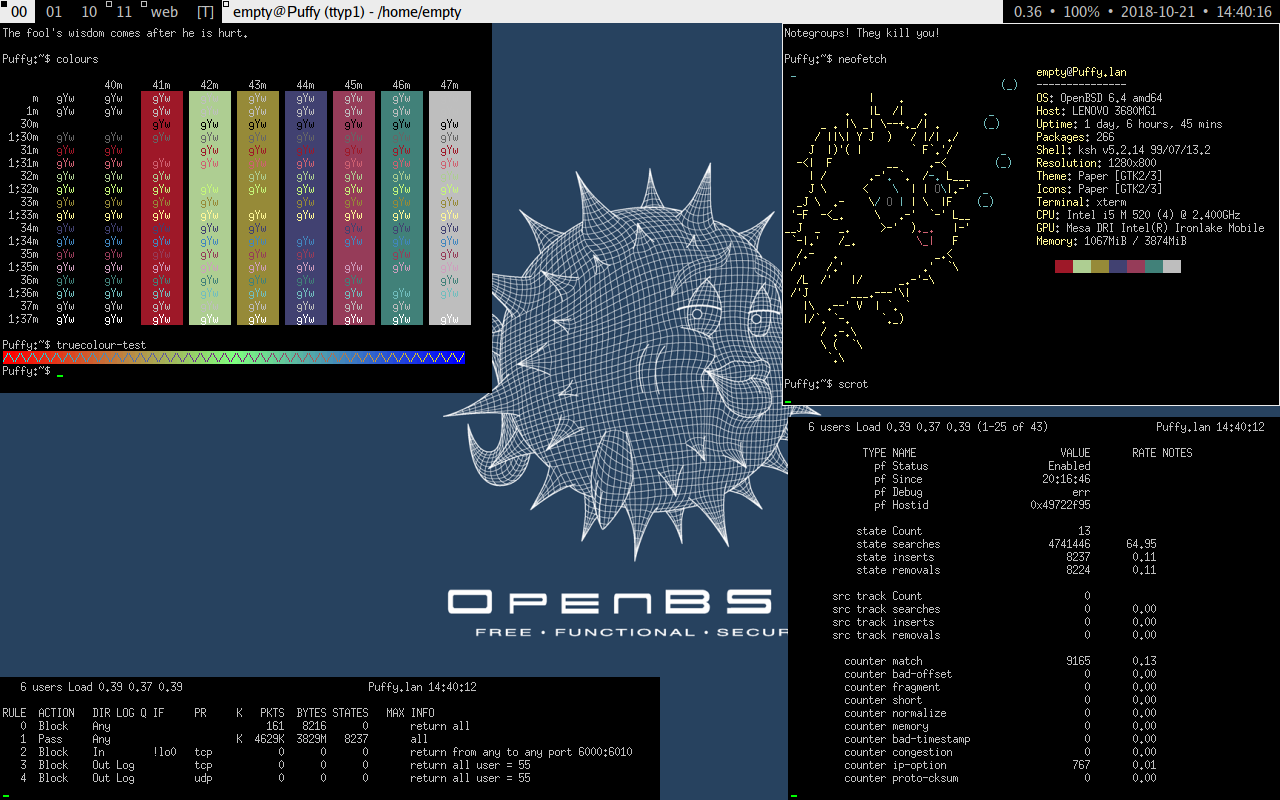1280x800 pixels.
Task: Switch to workspace tag 10
Action: tap(89, 12)
